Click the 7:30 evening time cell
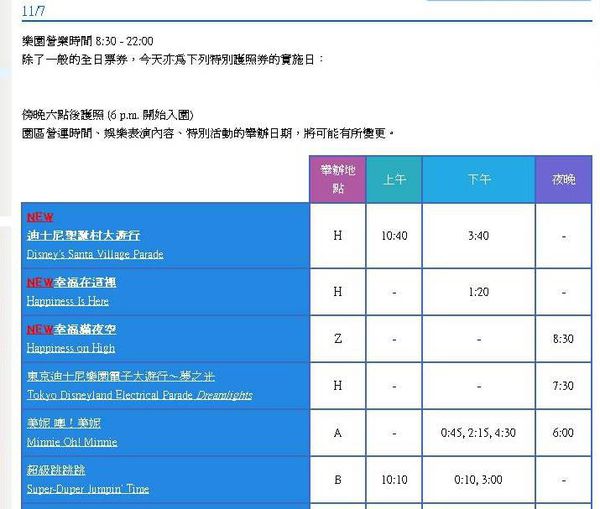 pos(564,386)
